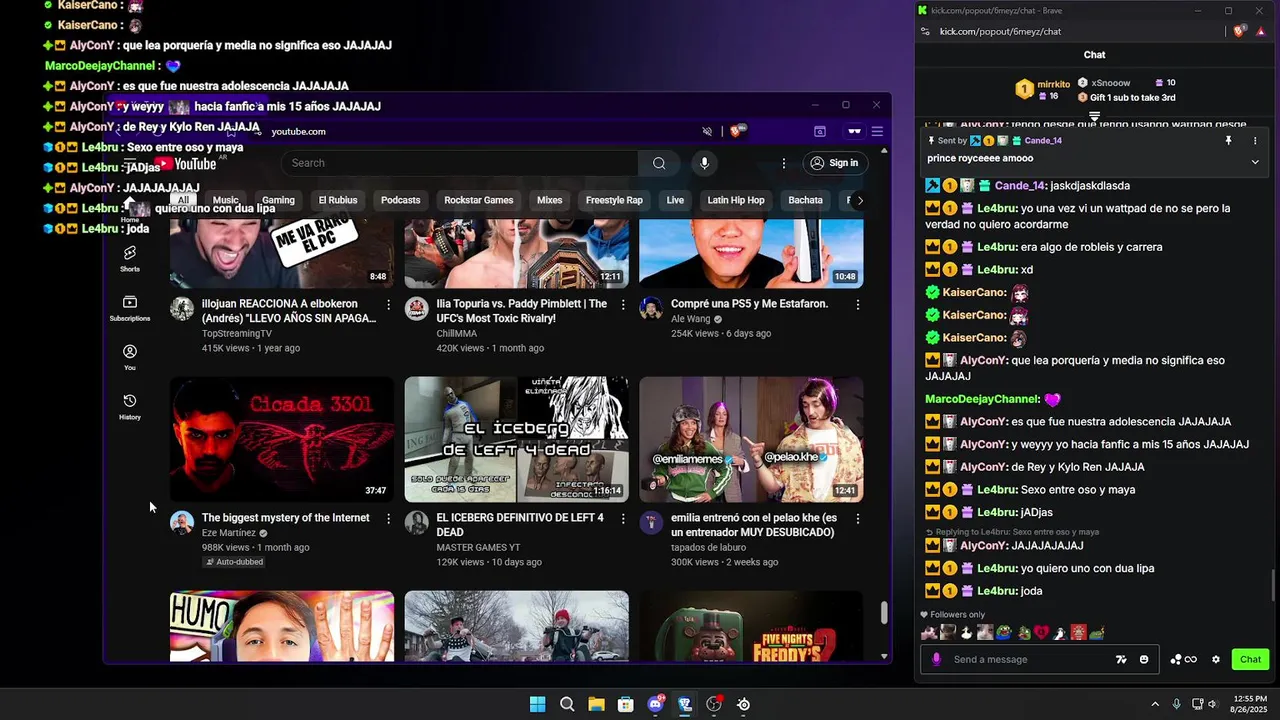The height and width of the screenshot is (720, 1280).
Task: Open more options for biggest mystery of Internet video
Action: (x=389, y=519)
